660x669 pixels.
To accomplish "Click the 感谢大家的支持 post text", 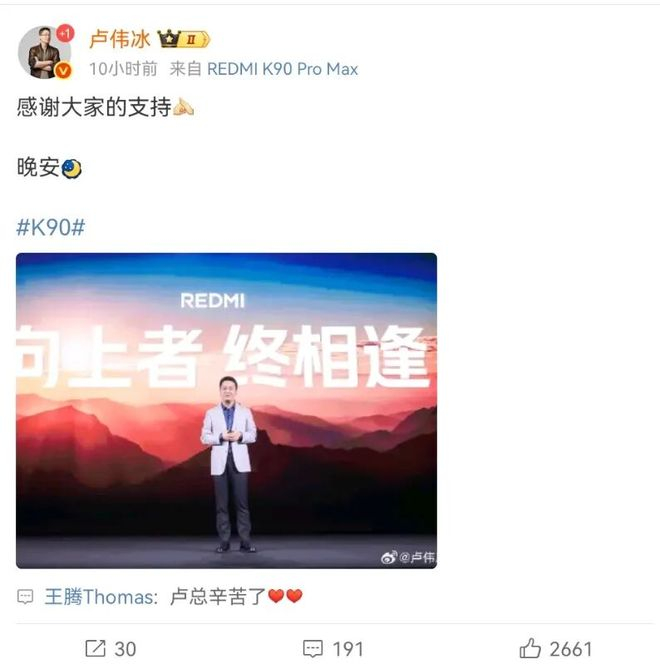I will 94,107.
